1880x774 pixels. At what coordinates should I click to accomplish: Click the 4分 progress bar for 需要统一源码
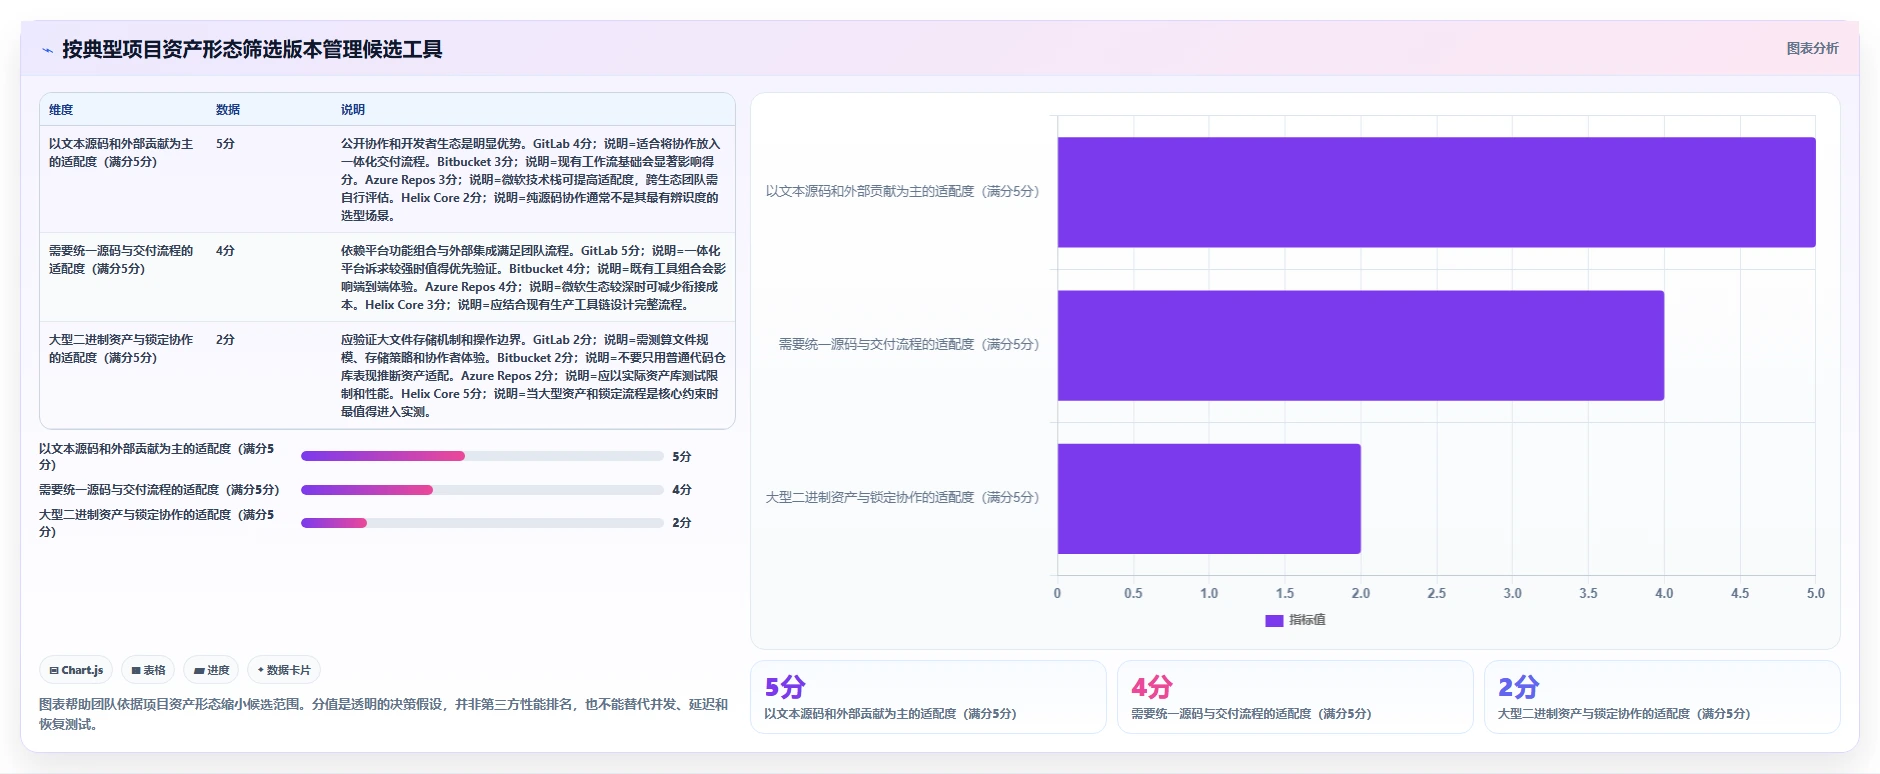click(x=482, y=490)
